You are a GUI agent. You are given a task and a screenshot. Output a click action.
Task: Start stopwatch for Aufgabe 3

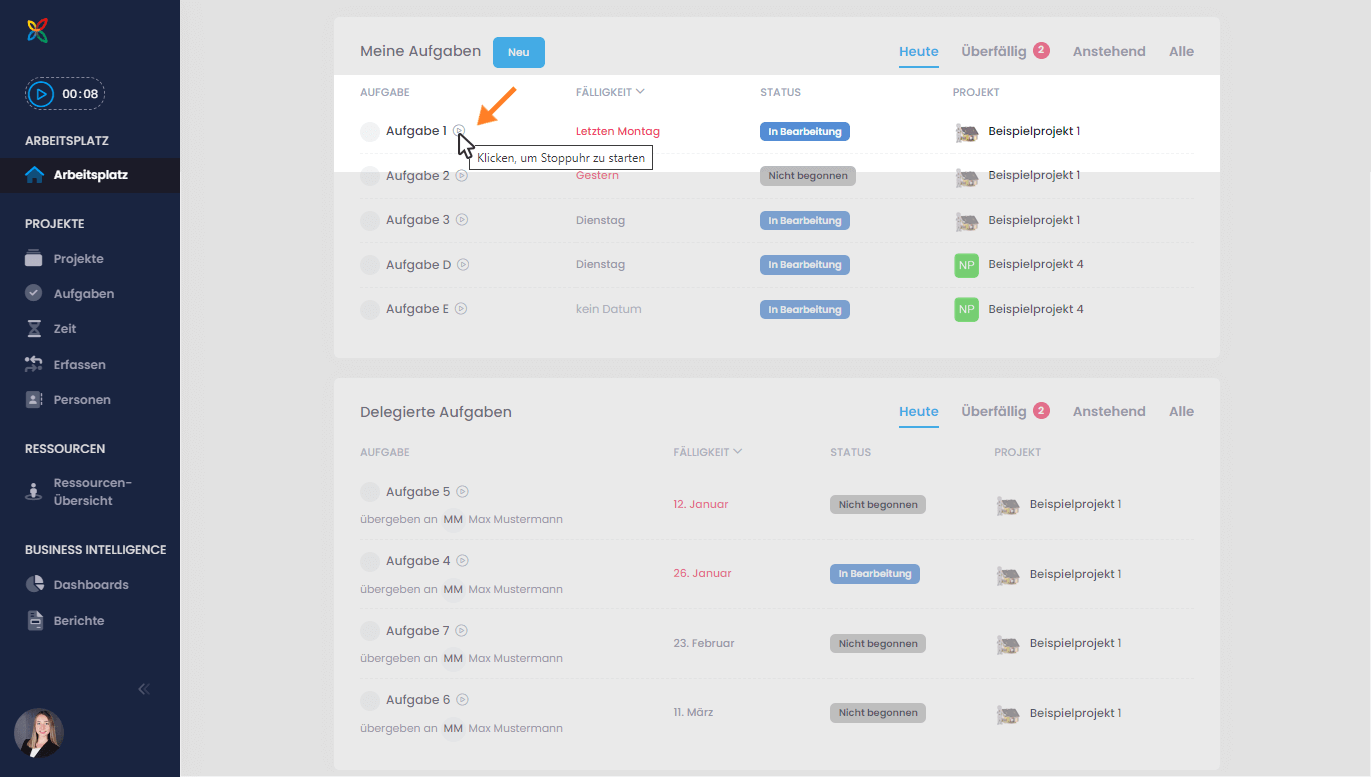(x=462, y=220)
